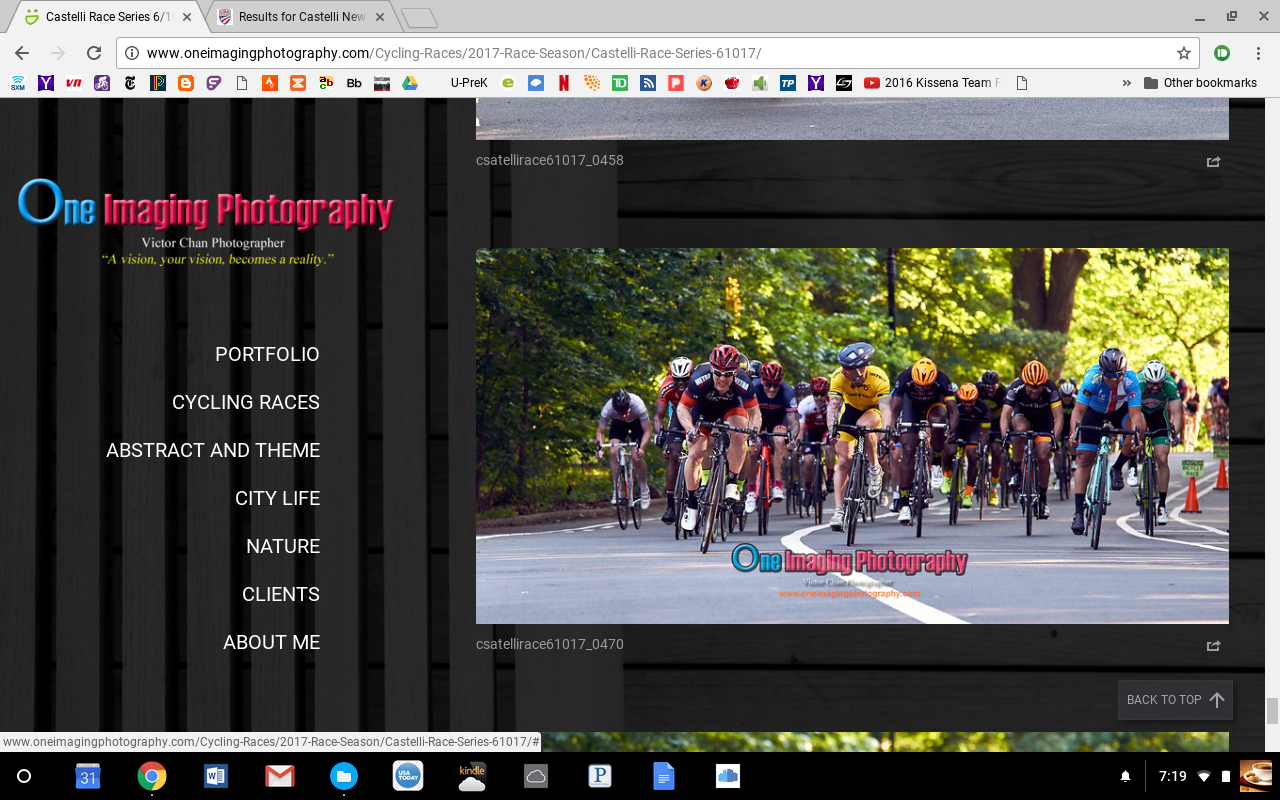Open the Strava bookmark icon
This screenshot has height=800, width=1280.
269,83
